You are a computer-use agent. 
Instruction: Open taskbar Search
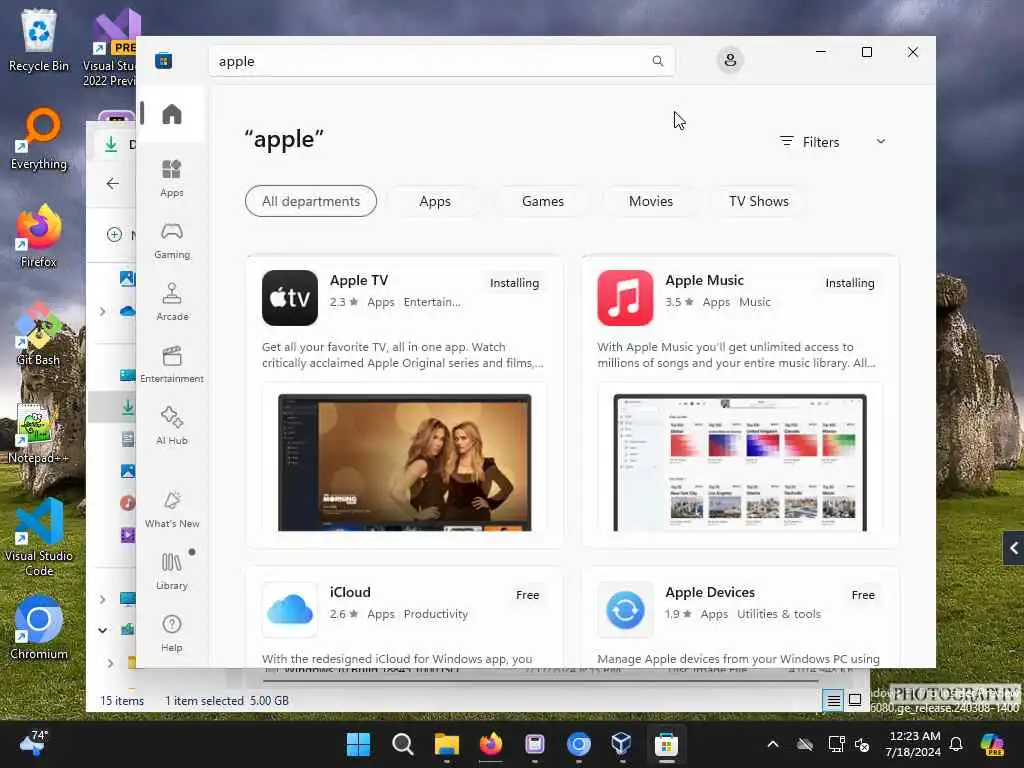tap(402, 744)
